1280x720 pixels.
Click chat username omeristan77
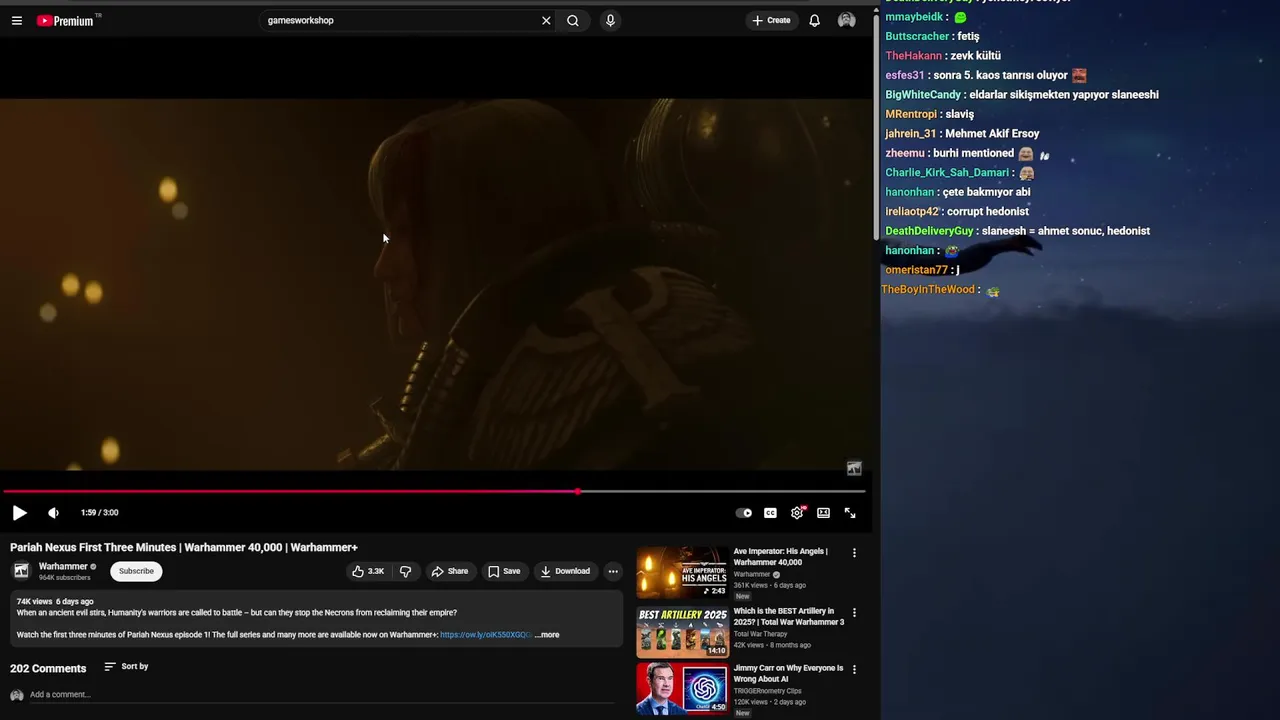pos(916,270)
